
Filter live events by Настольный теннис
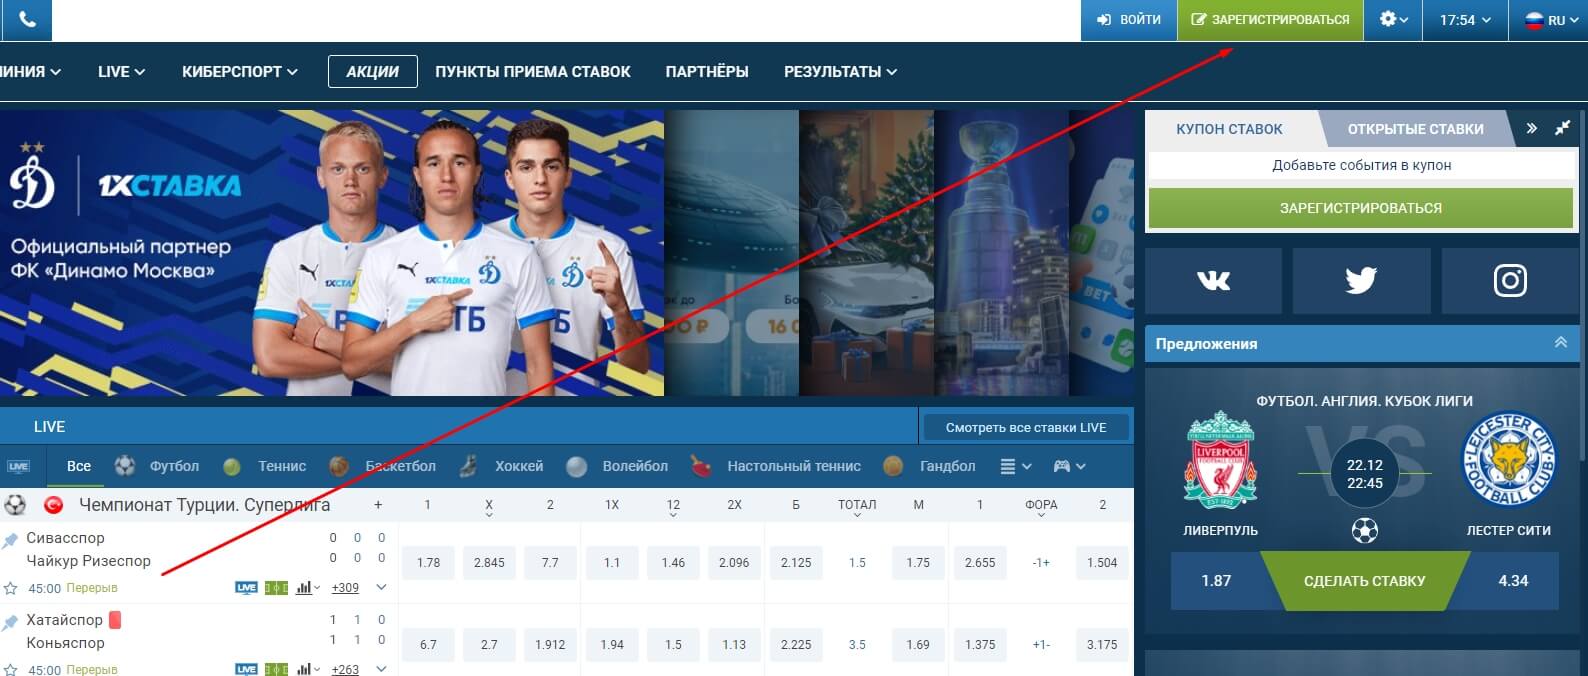pyautogui.click(x=776, y=466)
